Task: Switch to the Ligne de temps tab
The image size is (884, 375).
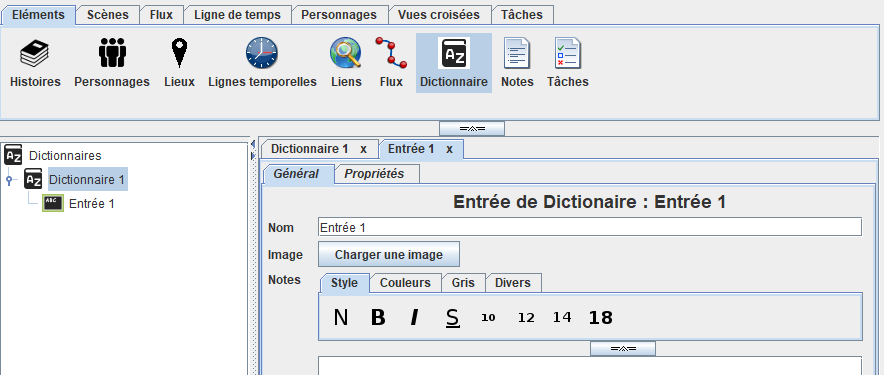Action: point(237,15)
